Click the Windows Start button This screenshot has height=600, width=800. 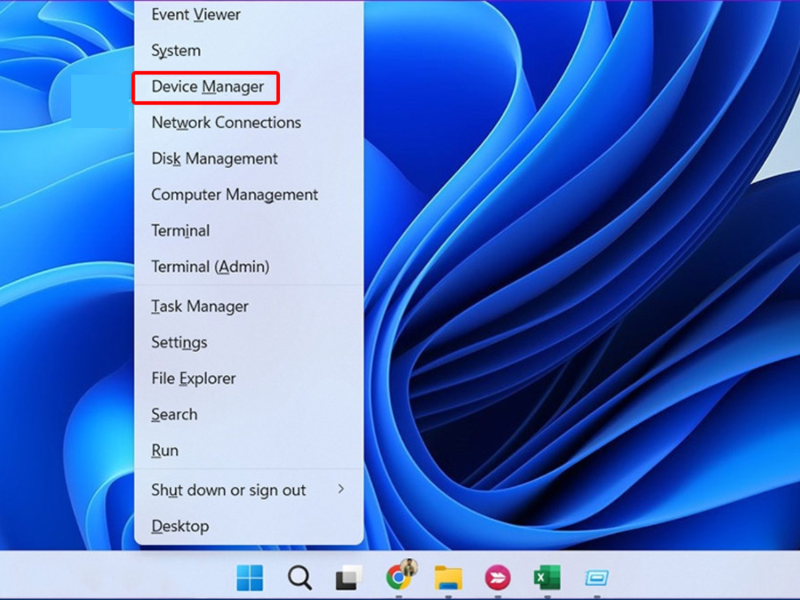(x=250, y=577)
